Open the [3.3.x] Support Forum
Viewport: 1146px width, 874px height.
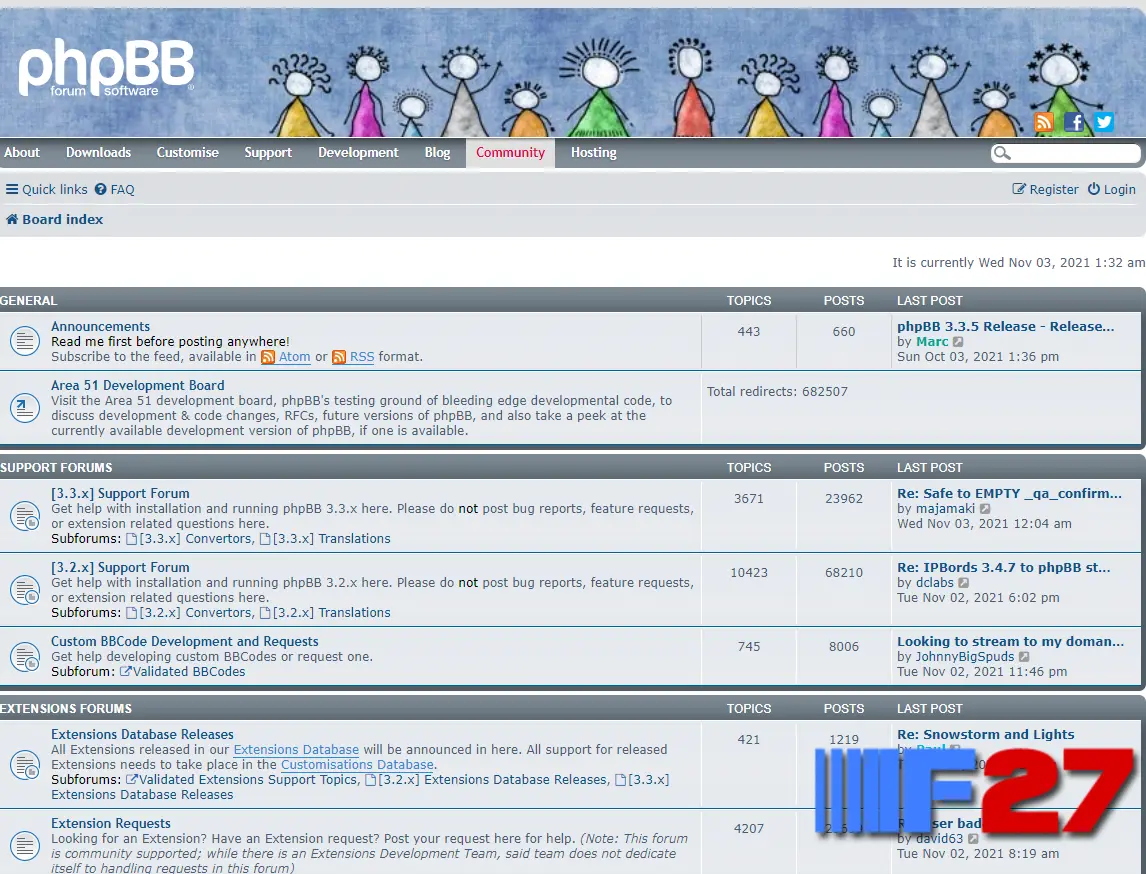pyautogui.click(x=120, y=493)
